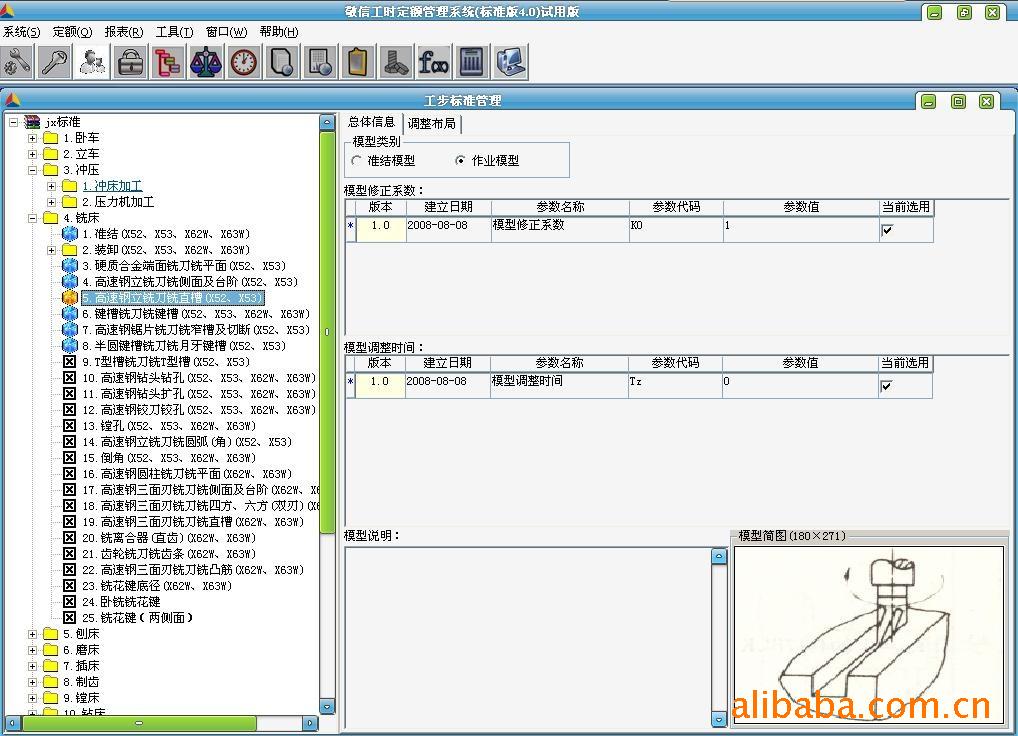Open the 系统(S) menu
The height and width of the screenshot is (736, 1018).
21,32
